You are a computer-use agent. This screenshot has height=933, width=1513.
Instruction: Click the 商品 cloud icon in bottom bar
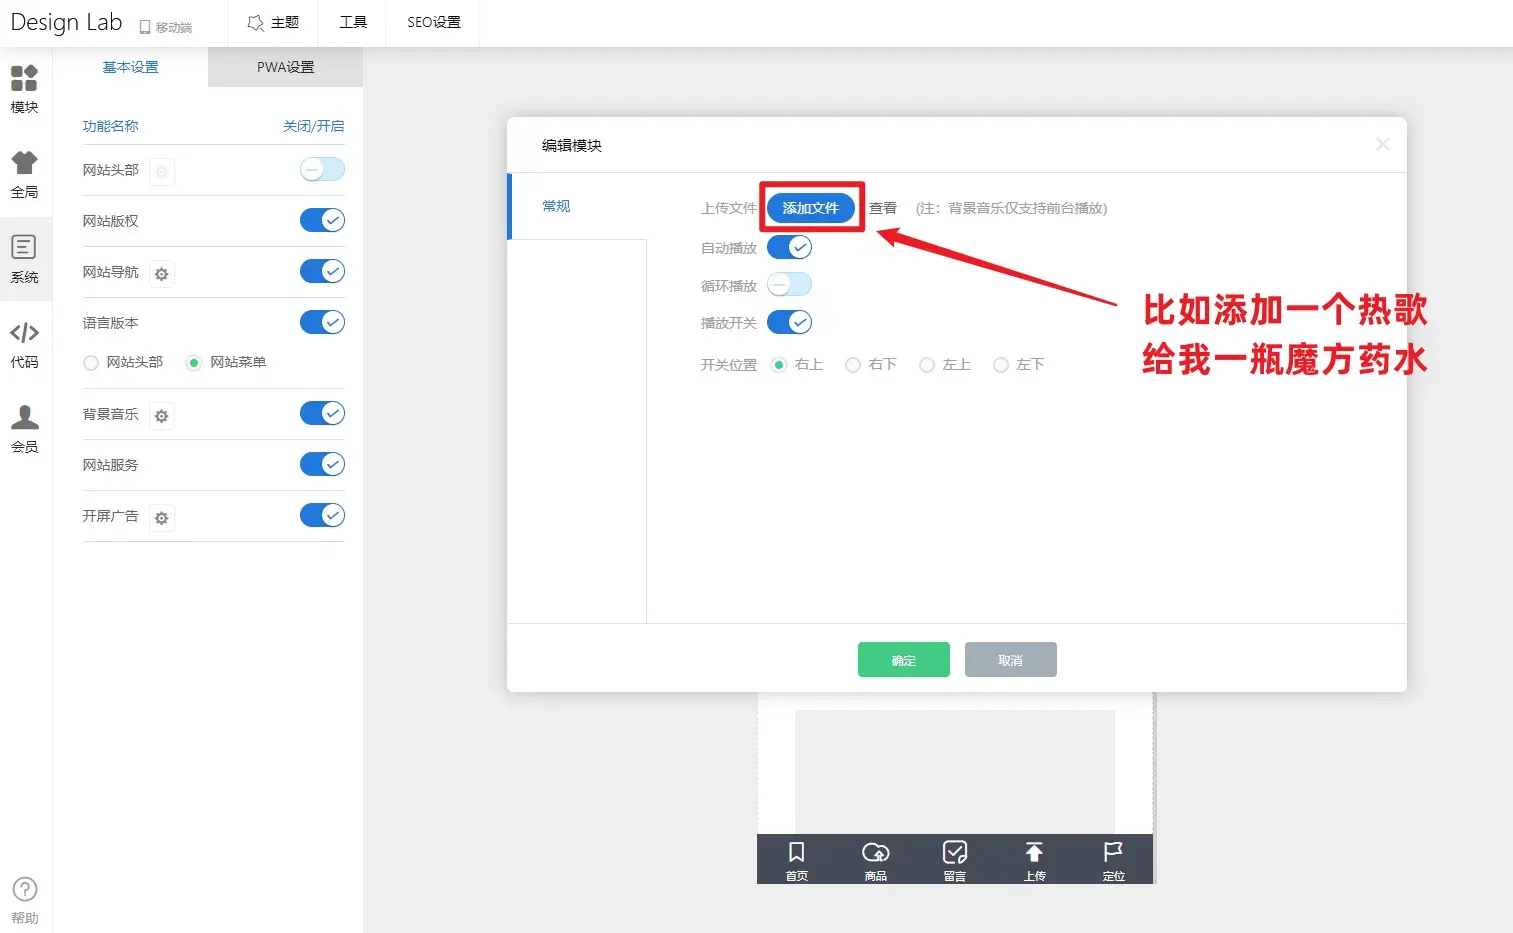(875, 853)
